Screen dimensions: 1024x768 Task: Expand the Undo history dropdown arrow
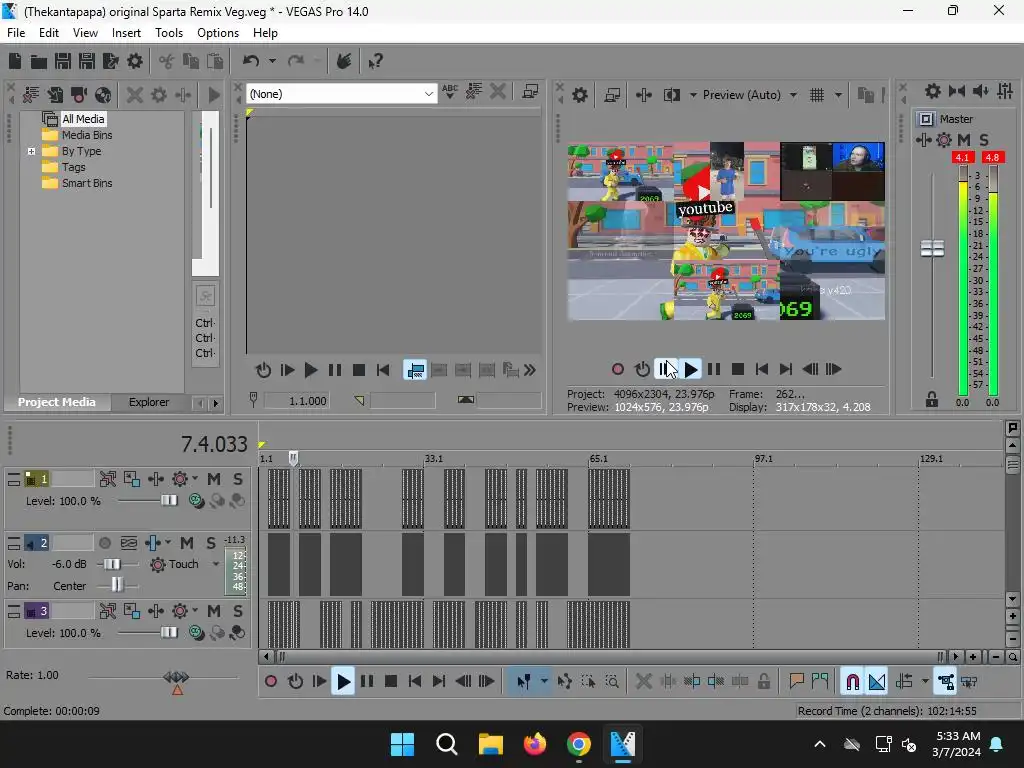pos(272,61)
